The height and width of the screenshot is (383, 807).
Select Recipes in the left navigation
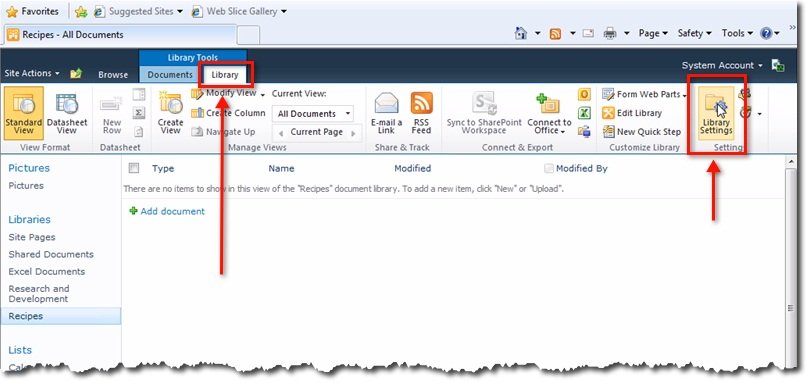click(61, 316)
